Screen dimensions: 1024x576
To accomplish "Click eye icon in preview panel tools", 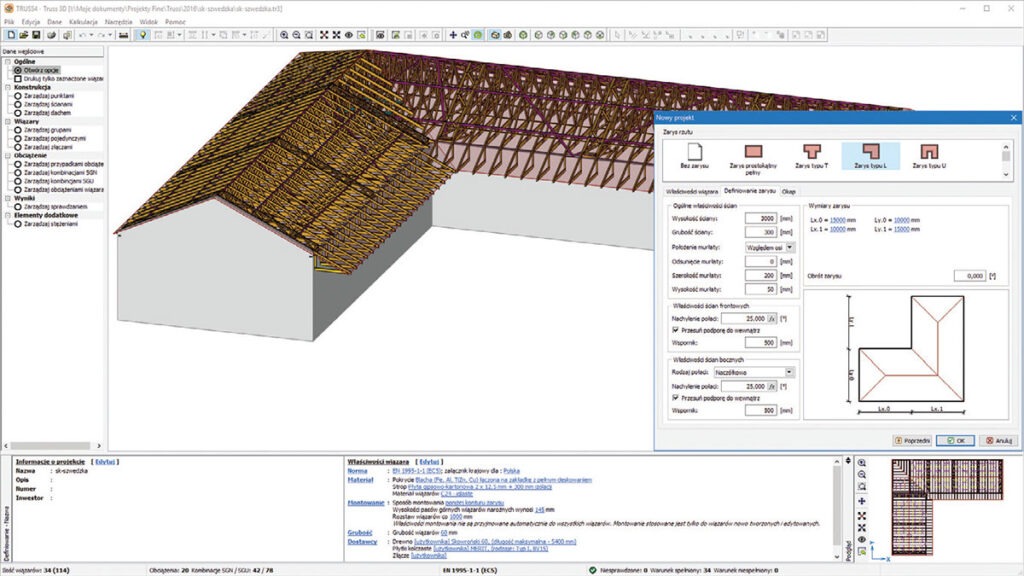I will coord(862,539).
